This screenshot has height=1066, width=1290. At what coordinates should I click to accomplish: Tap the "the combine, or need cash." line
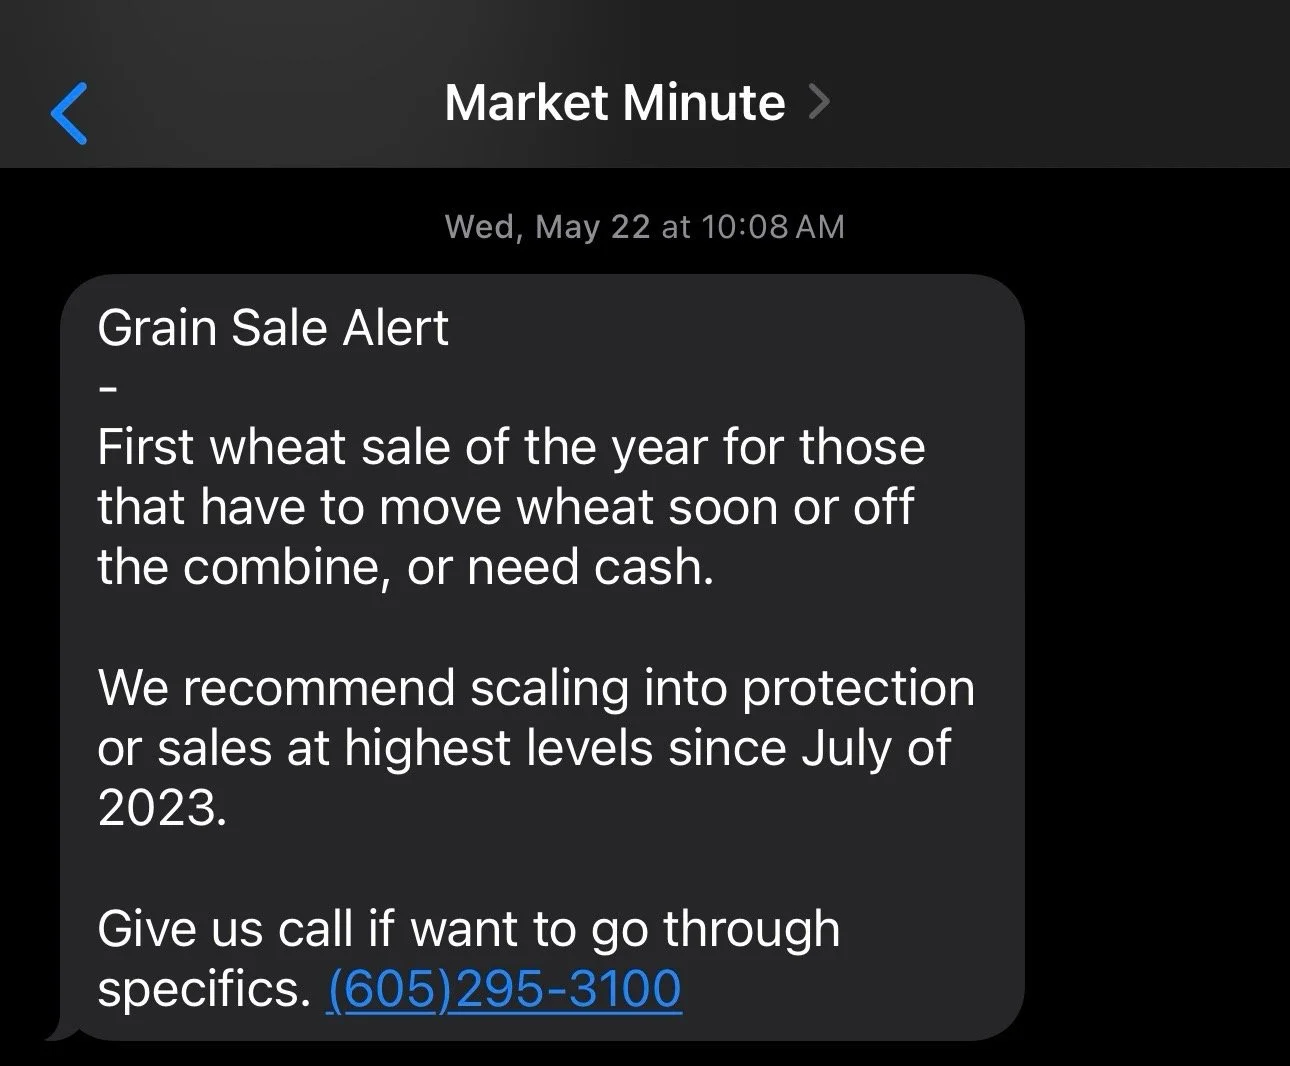(405, 568)
